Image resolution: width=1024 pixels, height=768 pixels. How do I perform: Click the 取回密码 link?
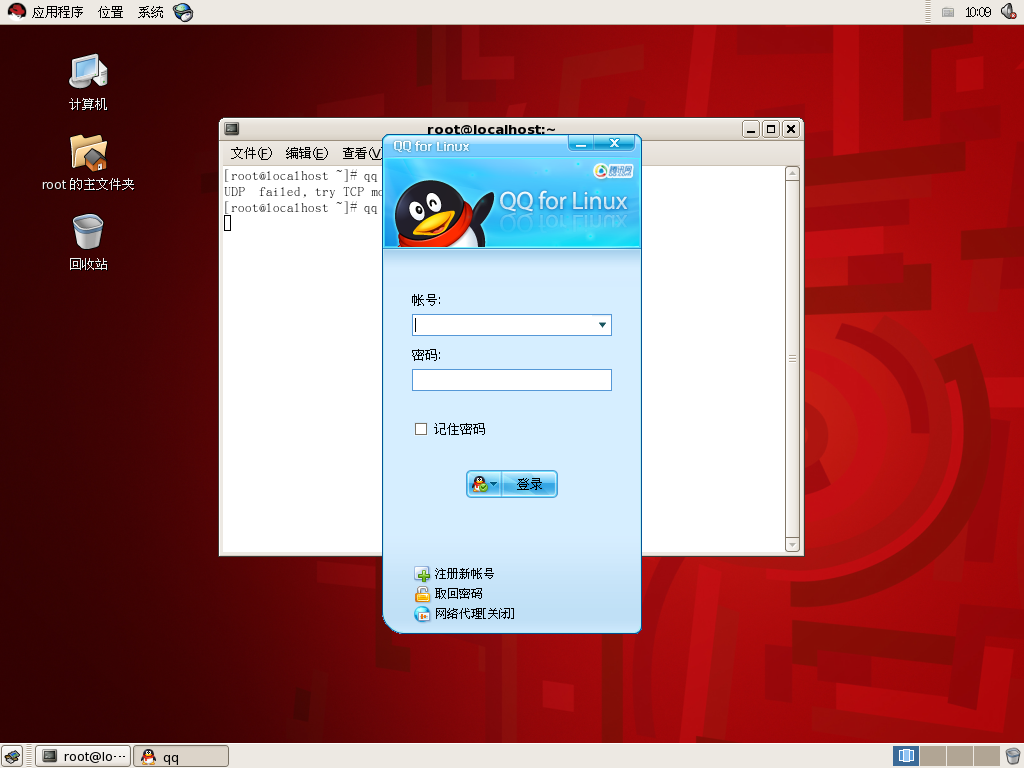click(458, 594)
